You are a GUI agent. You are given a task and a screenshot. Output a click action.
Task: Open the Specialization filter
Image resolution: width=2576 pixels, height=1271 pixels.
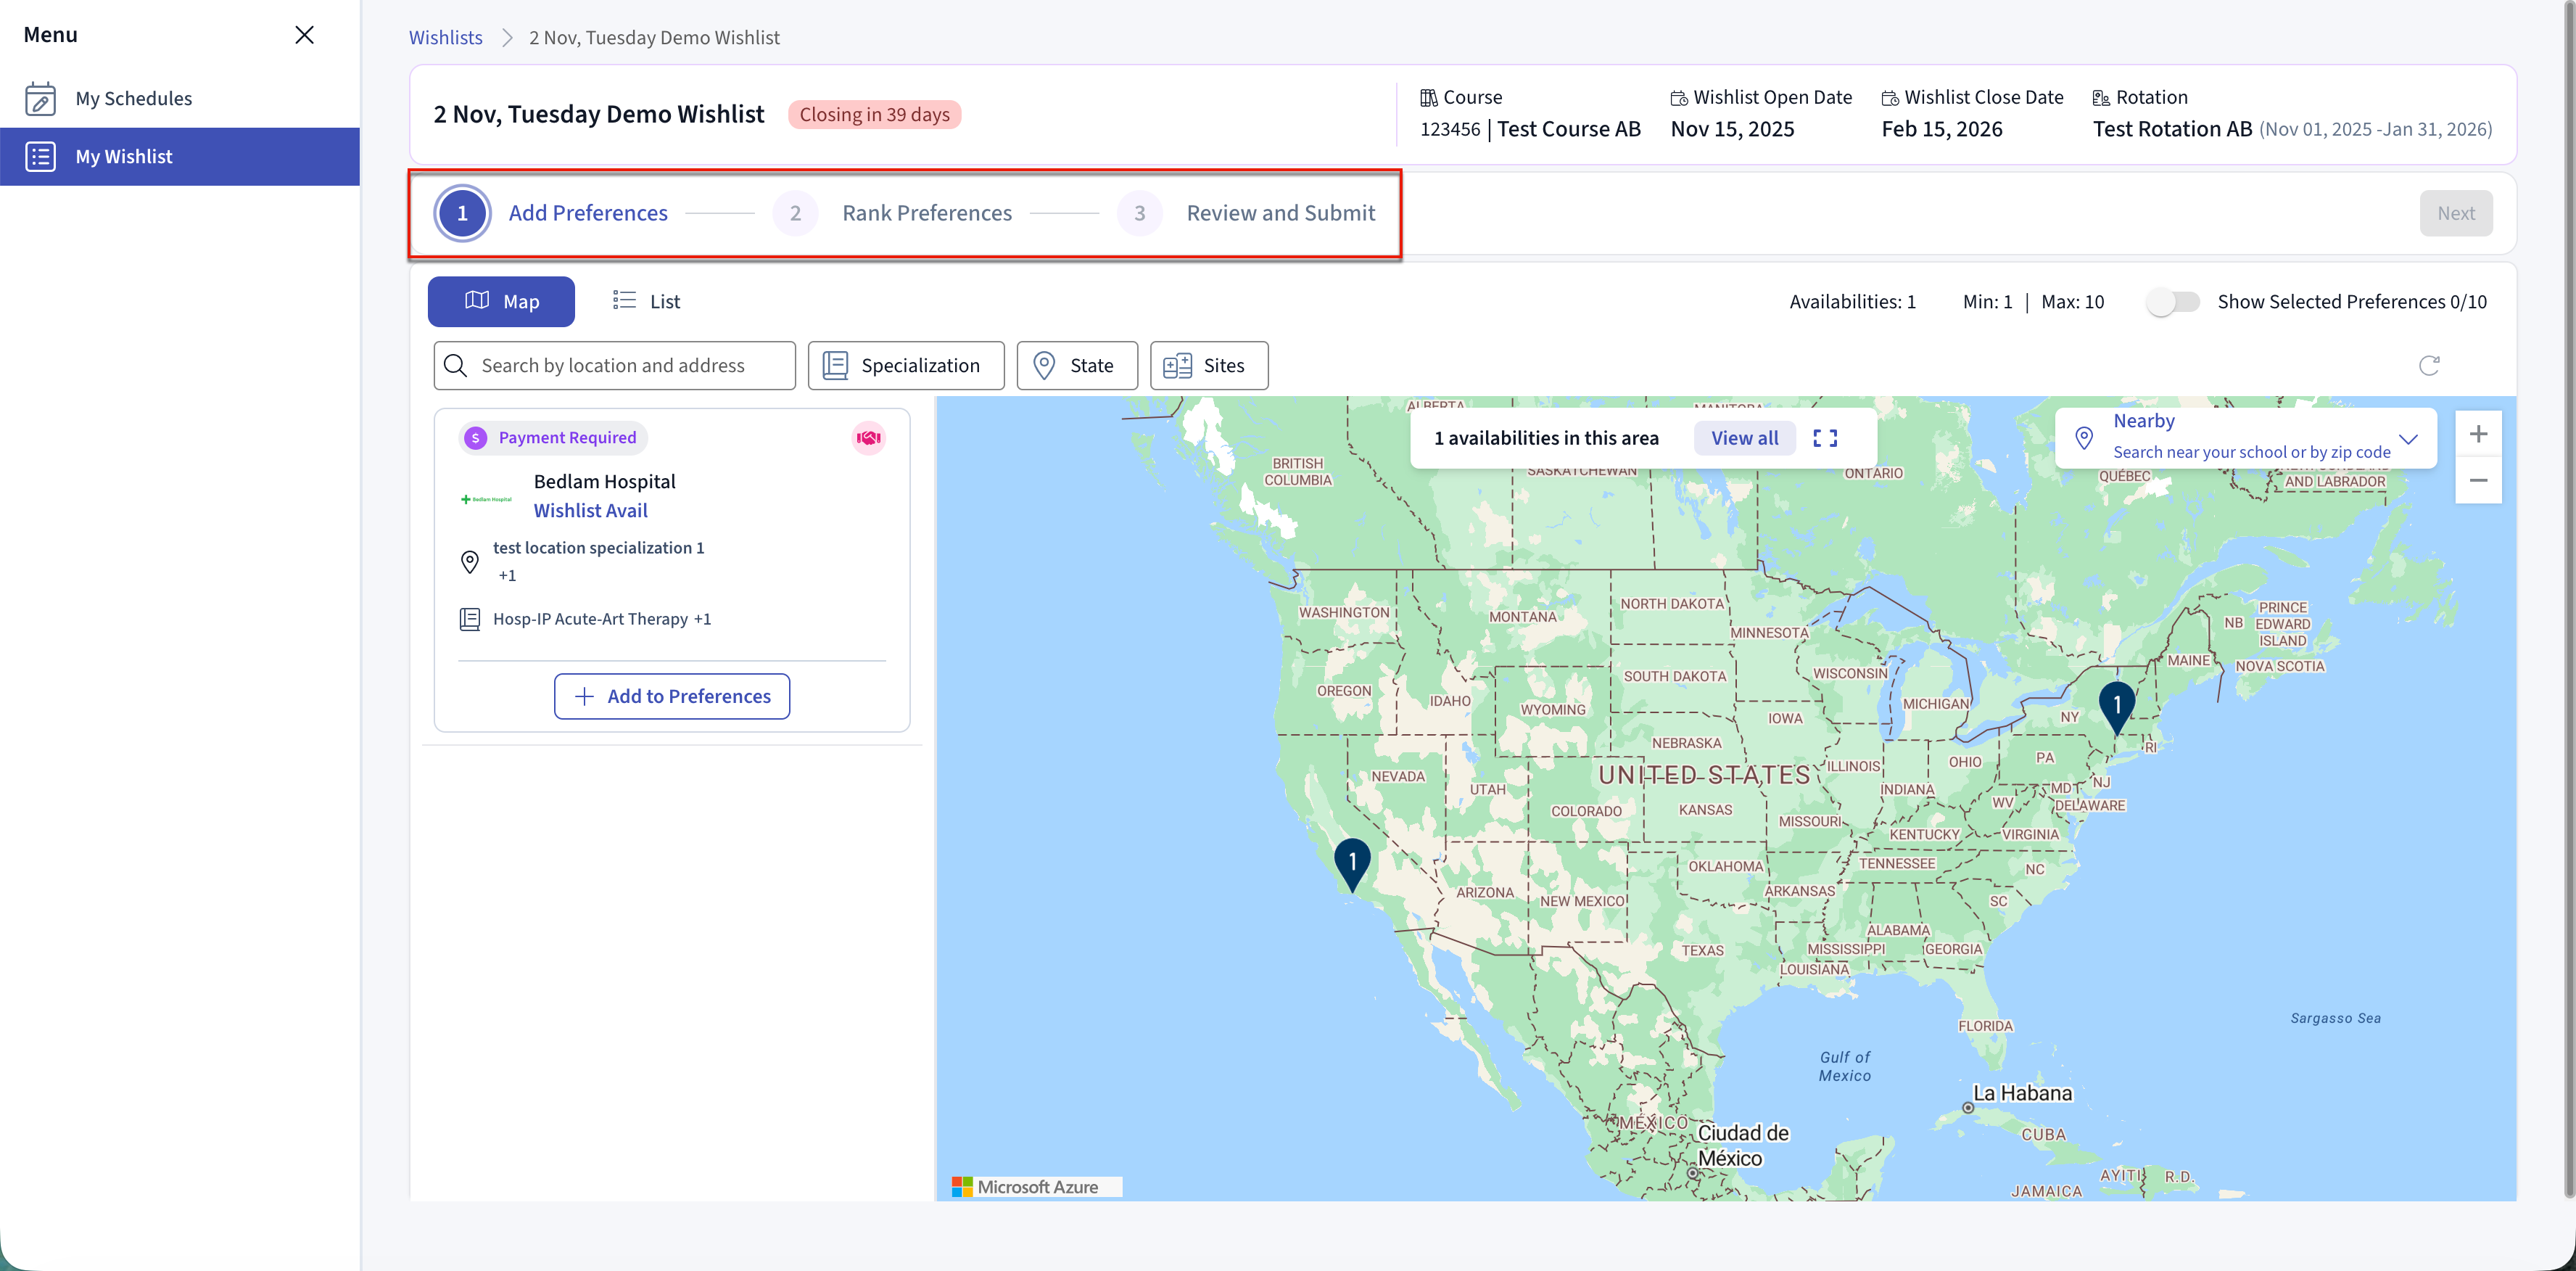click(x=905, y=365)
